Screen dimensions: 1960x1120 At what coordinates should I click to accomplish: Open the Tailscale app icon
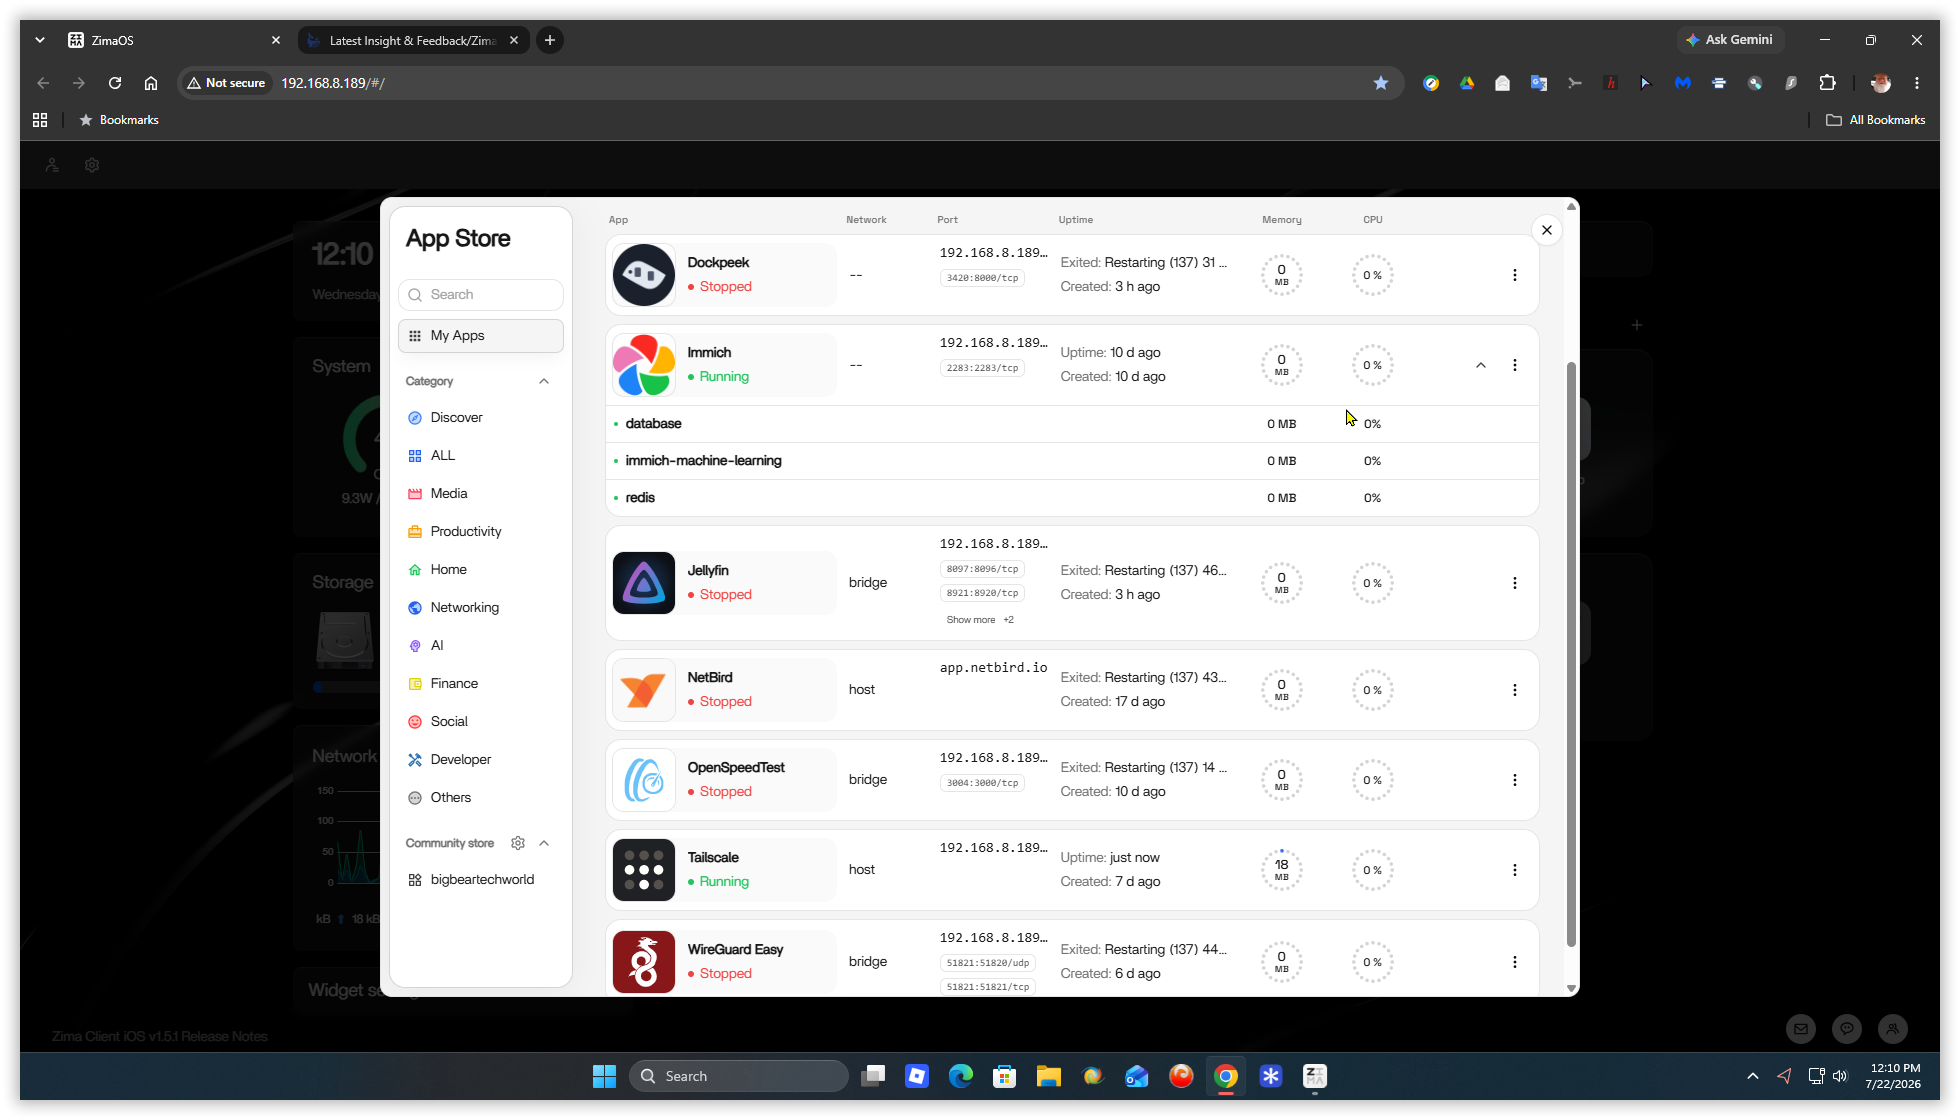tap(643, 870)
